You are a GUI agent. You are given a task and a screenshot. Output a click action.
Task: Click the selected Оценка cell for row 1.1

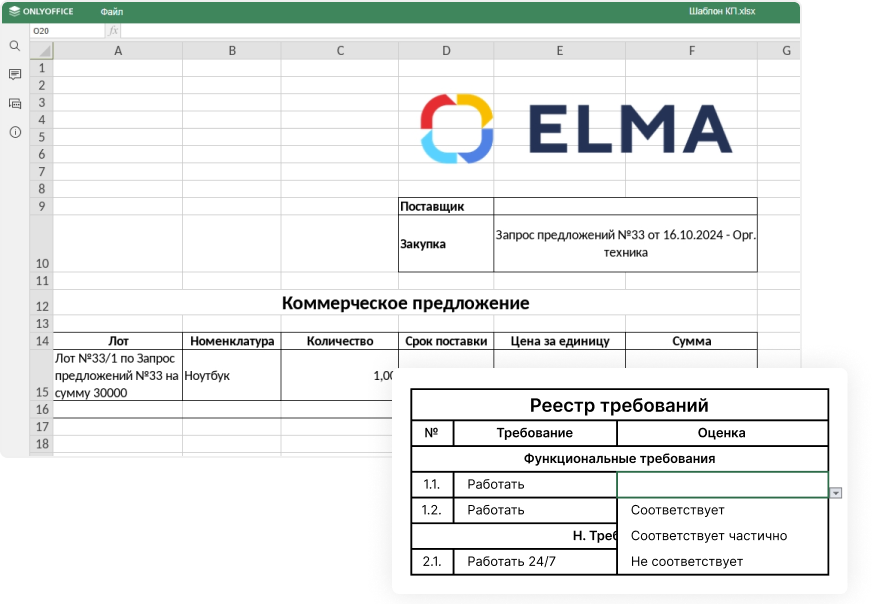[722, 484]
